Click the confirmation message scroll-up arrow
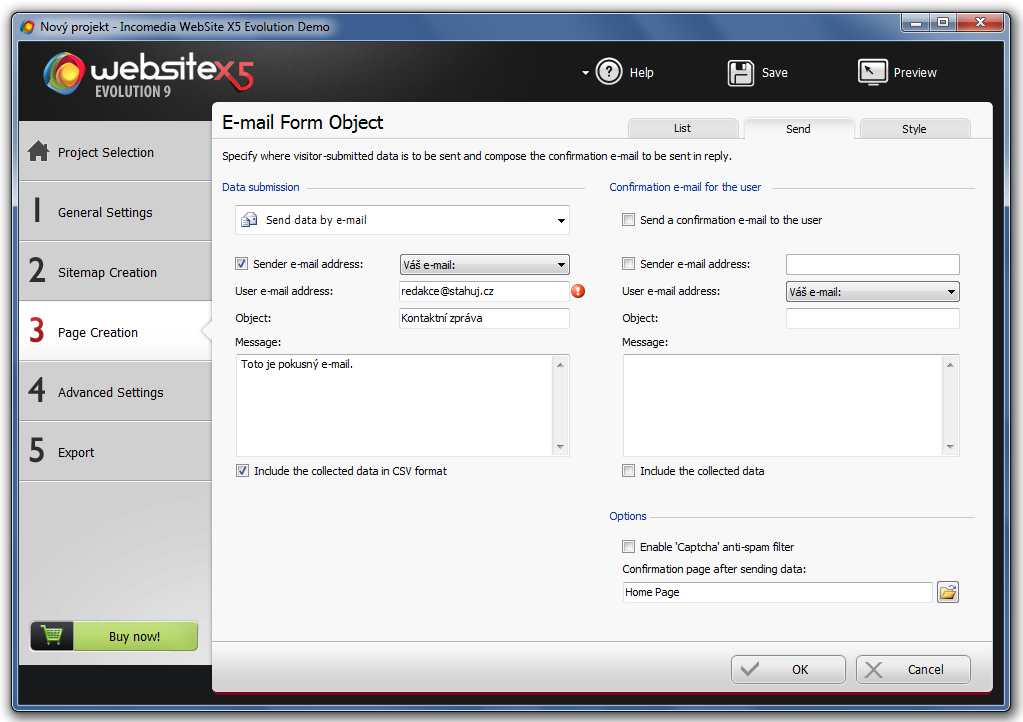This screenshot has height=722, width=1023. pos(951,365)
